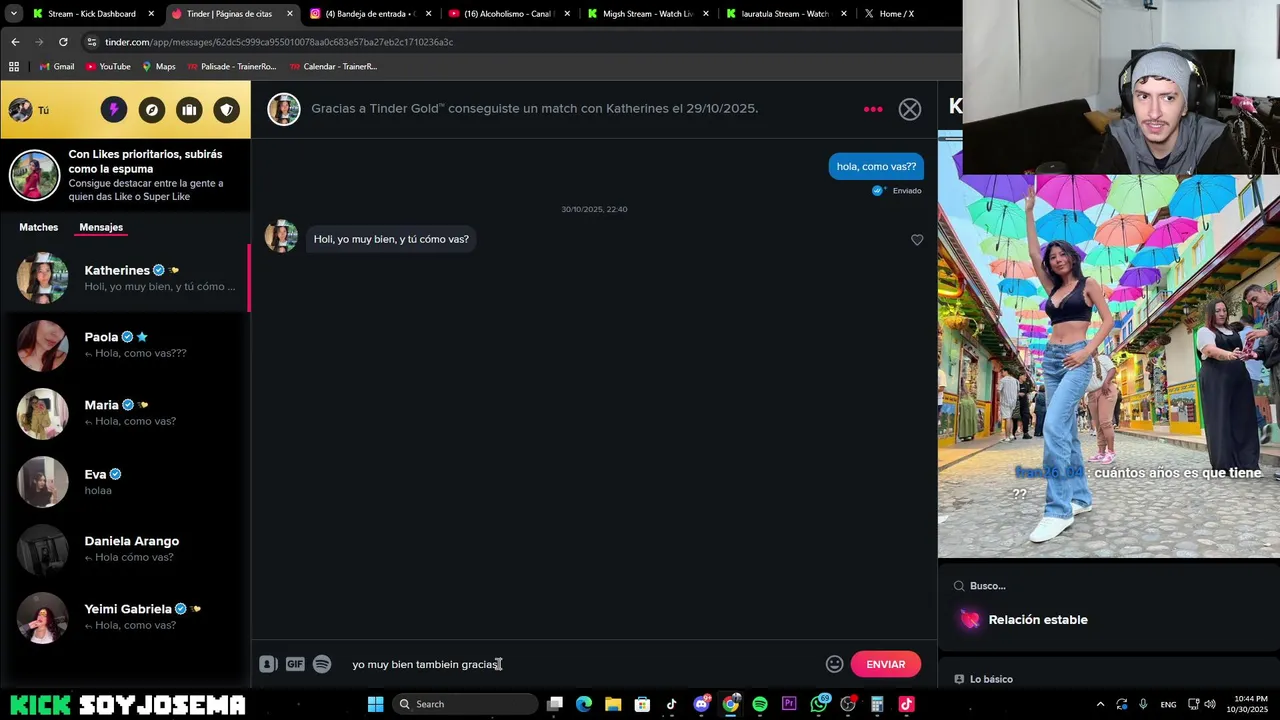1280x720 pixels.
Task: Click the Lo básico section heading
Action: (x=991, y=679)
